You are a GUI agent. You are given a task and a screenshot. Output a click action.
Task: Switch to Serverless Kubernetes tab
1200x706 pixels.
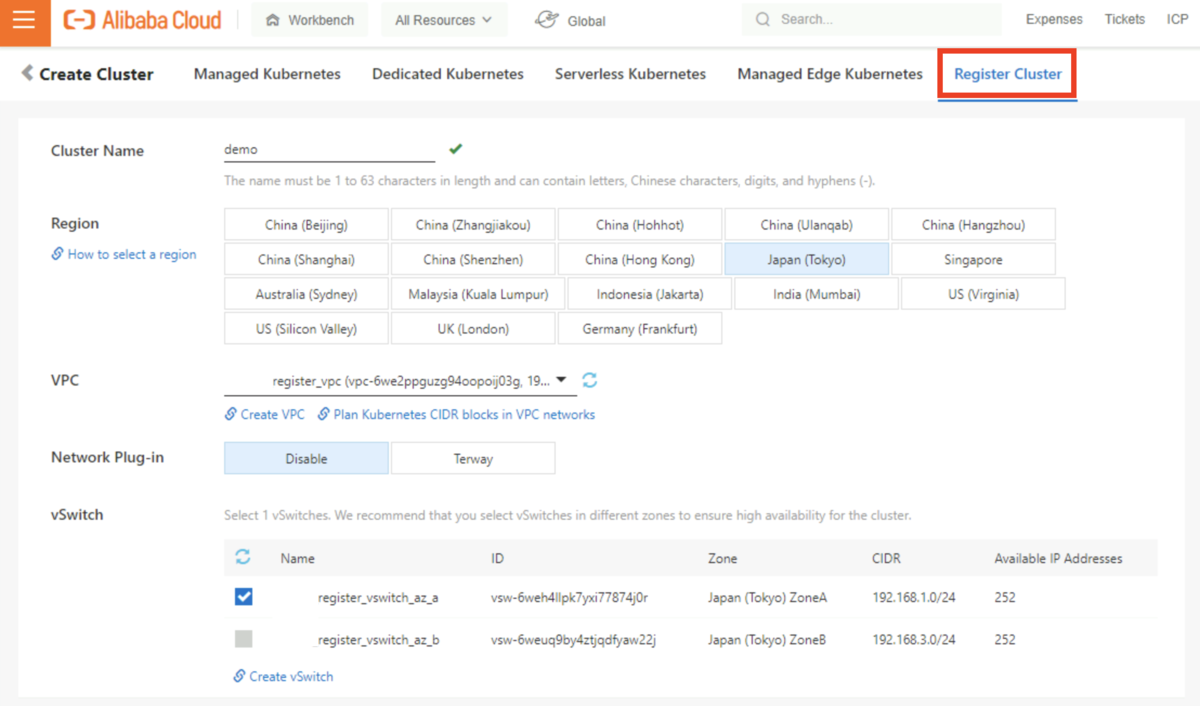click(630, 74)
